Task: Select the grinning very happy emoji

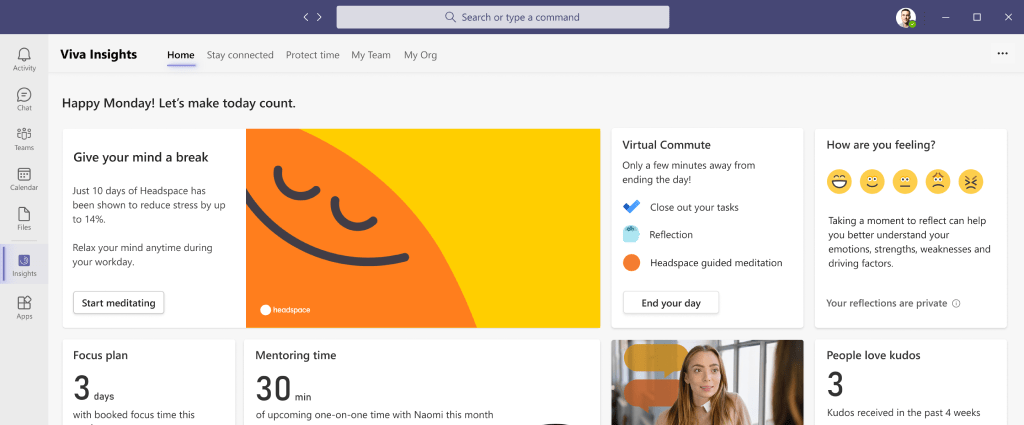Action: click(x=839, y=181)
